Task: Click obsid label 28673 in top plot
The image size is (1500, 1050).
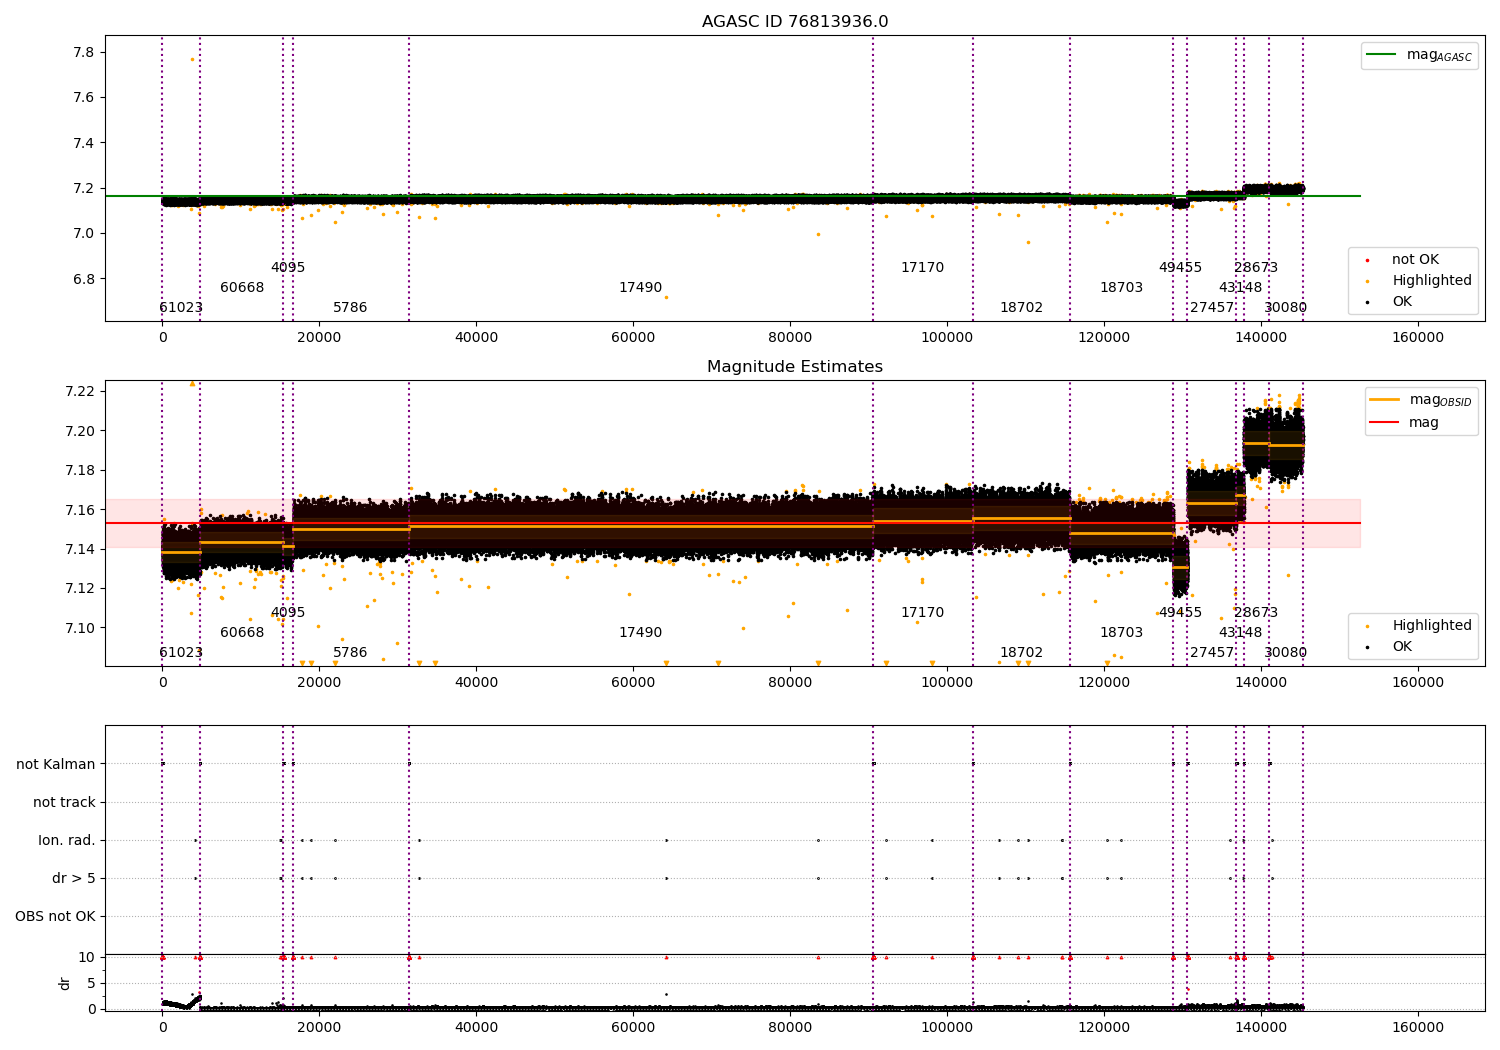Action: (x=1256, y=268)
